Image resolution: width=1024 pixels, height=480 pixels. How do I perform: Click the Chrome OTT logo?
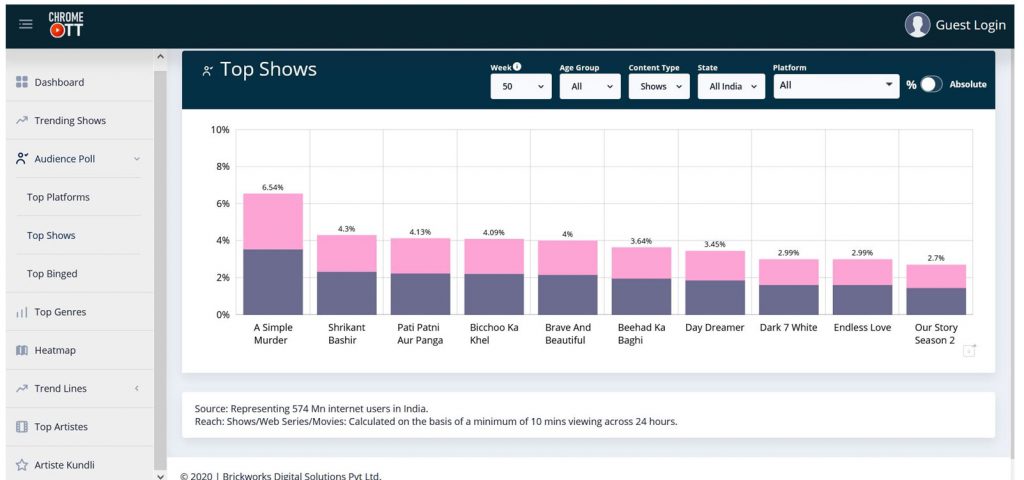coord(66,25)
